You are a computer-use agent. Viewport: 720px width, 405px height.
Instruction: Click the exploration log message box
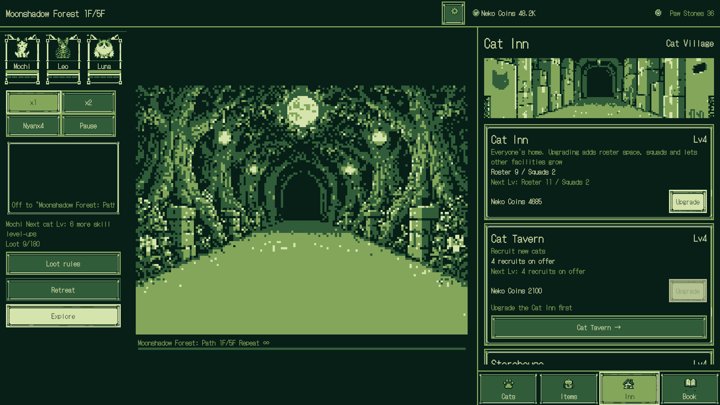coord(63,178)
